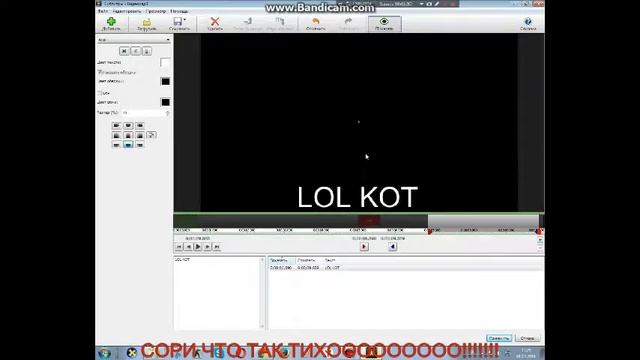640x360 pixels.
Task: Click the red subtitle block on timeline
Action: [369, 221]
